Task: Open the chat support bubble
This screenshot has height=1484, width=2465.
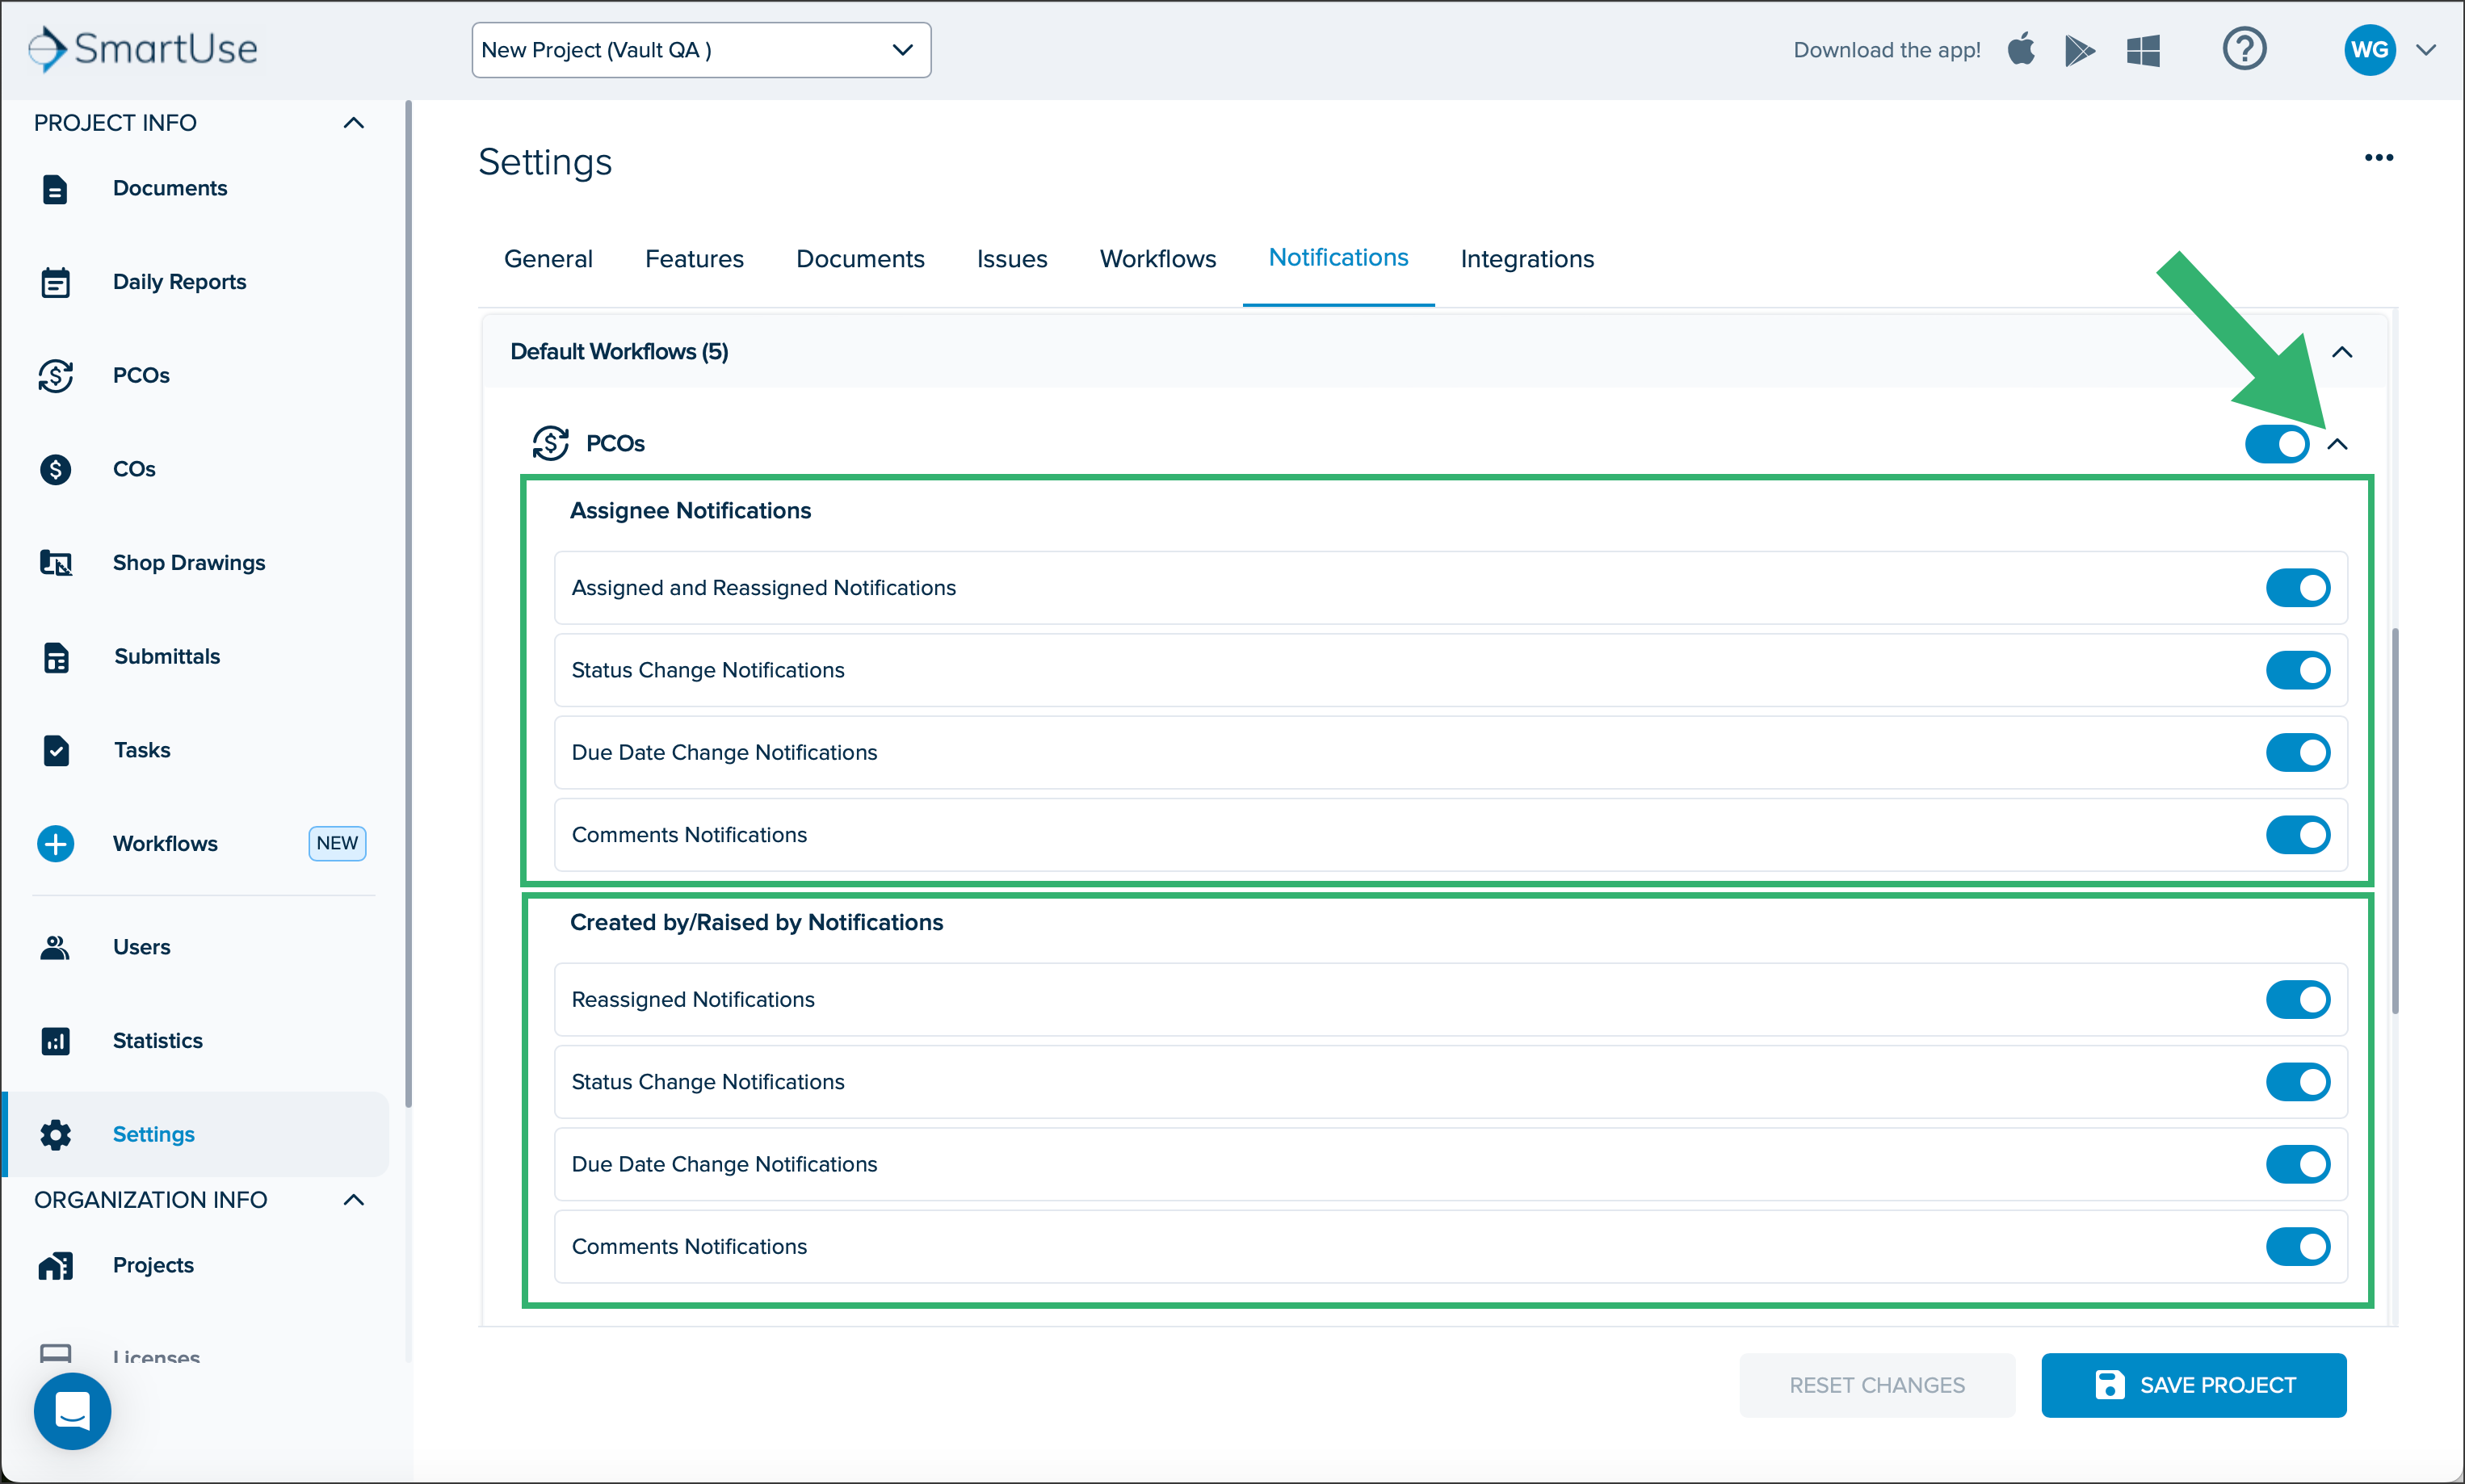Action: (72, 1411)
